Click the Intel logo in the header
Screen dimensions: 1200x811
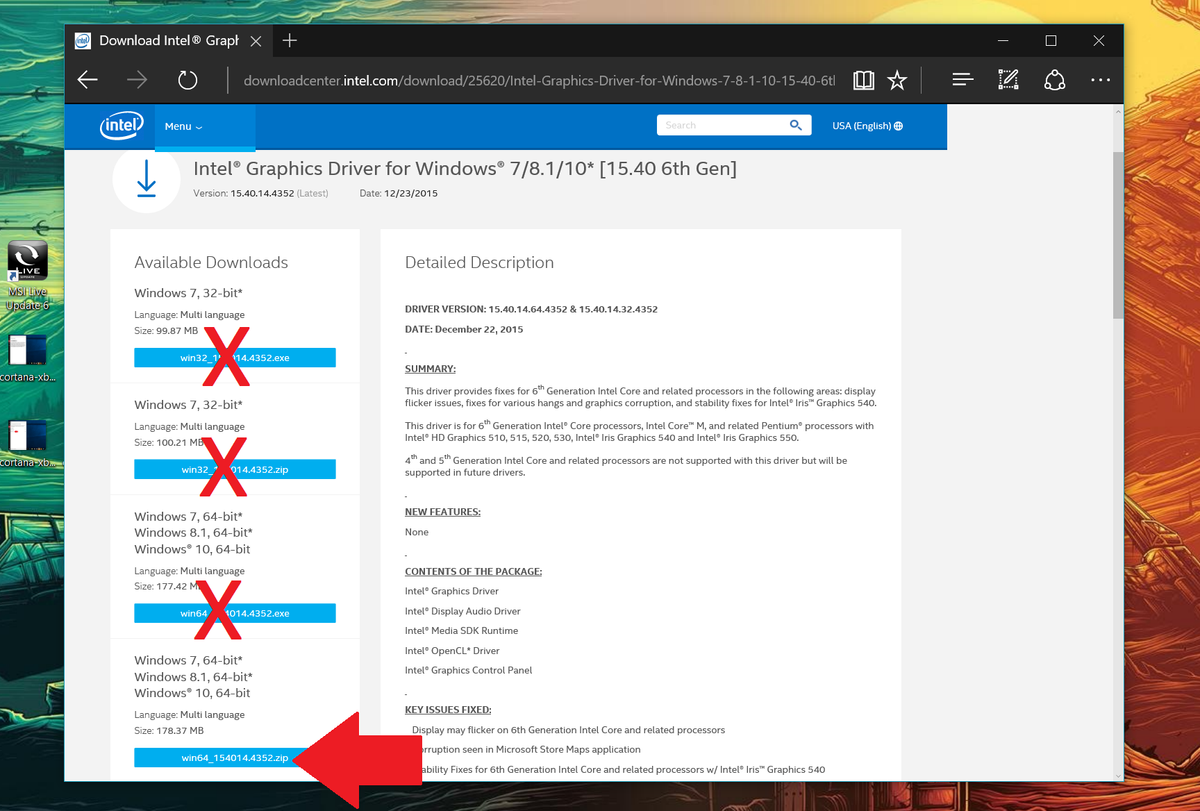click(121, 125)
